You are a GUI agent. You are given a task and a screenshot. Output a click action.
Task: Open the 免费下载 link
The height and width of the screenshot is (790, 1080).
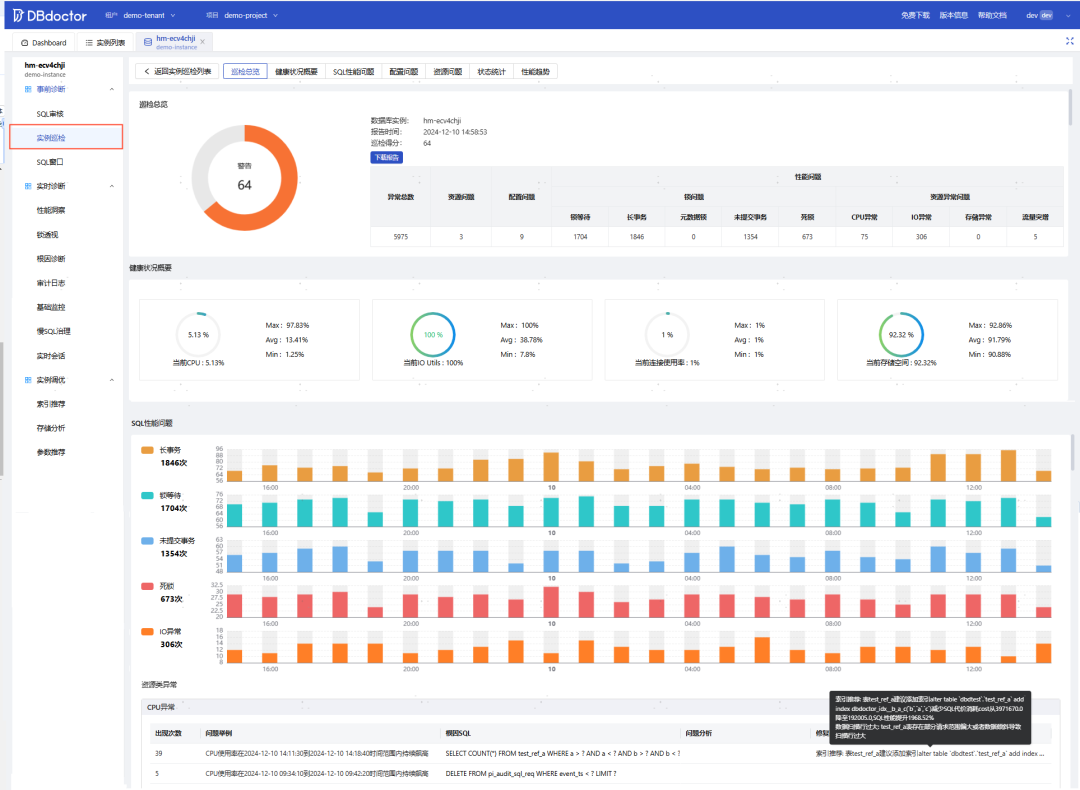tap(915, 15)
